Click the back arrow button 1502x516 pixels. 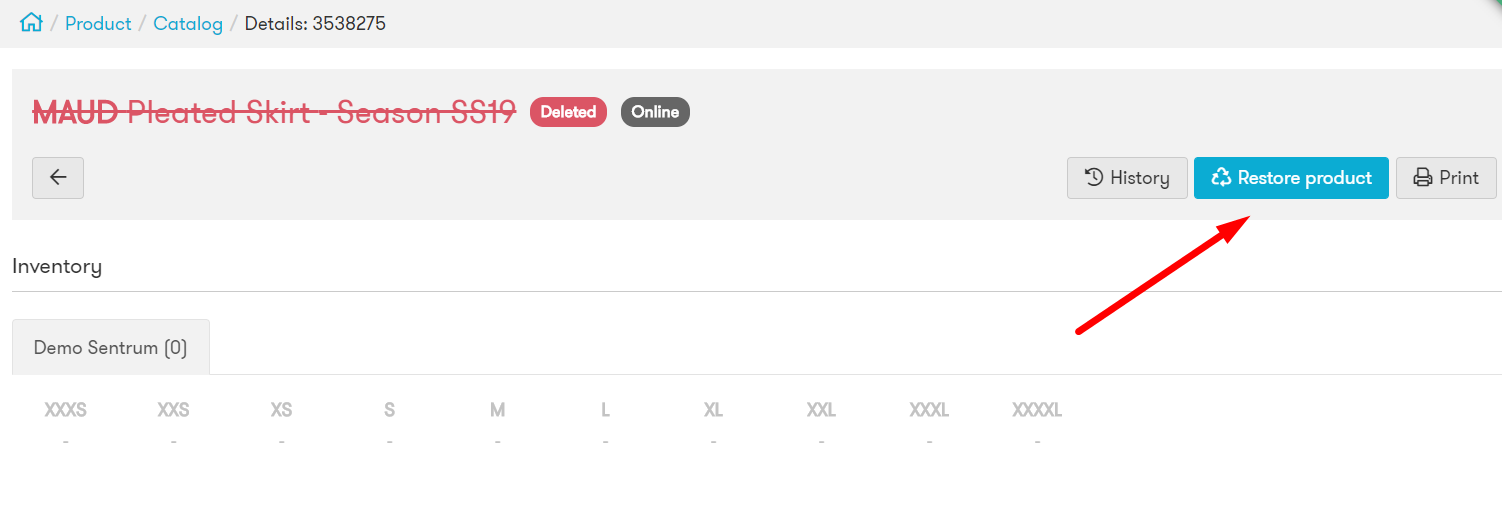(58, 178)
